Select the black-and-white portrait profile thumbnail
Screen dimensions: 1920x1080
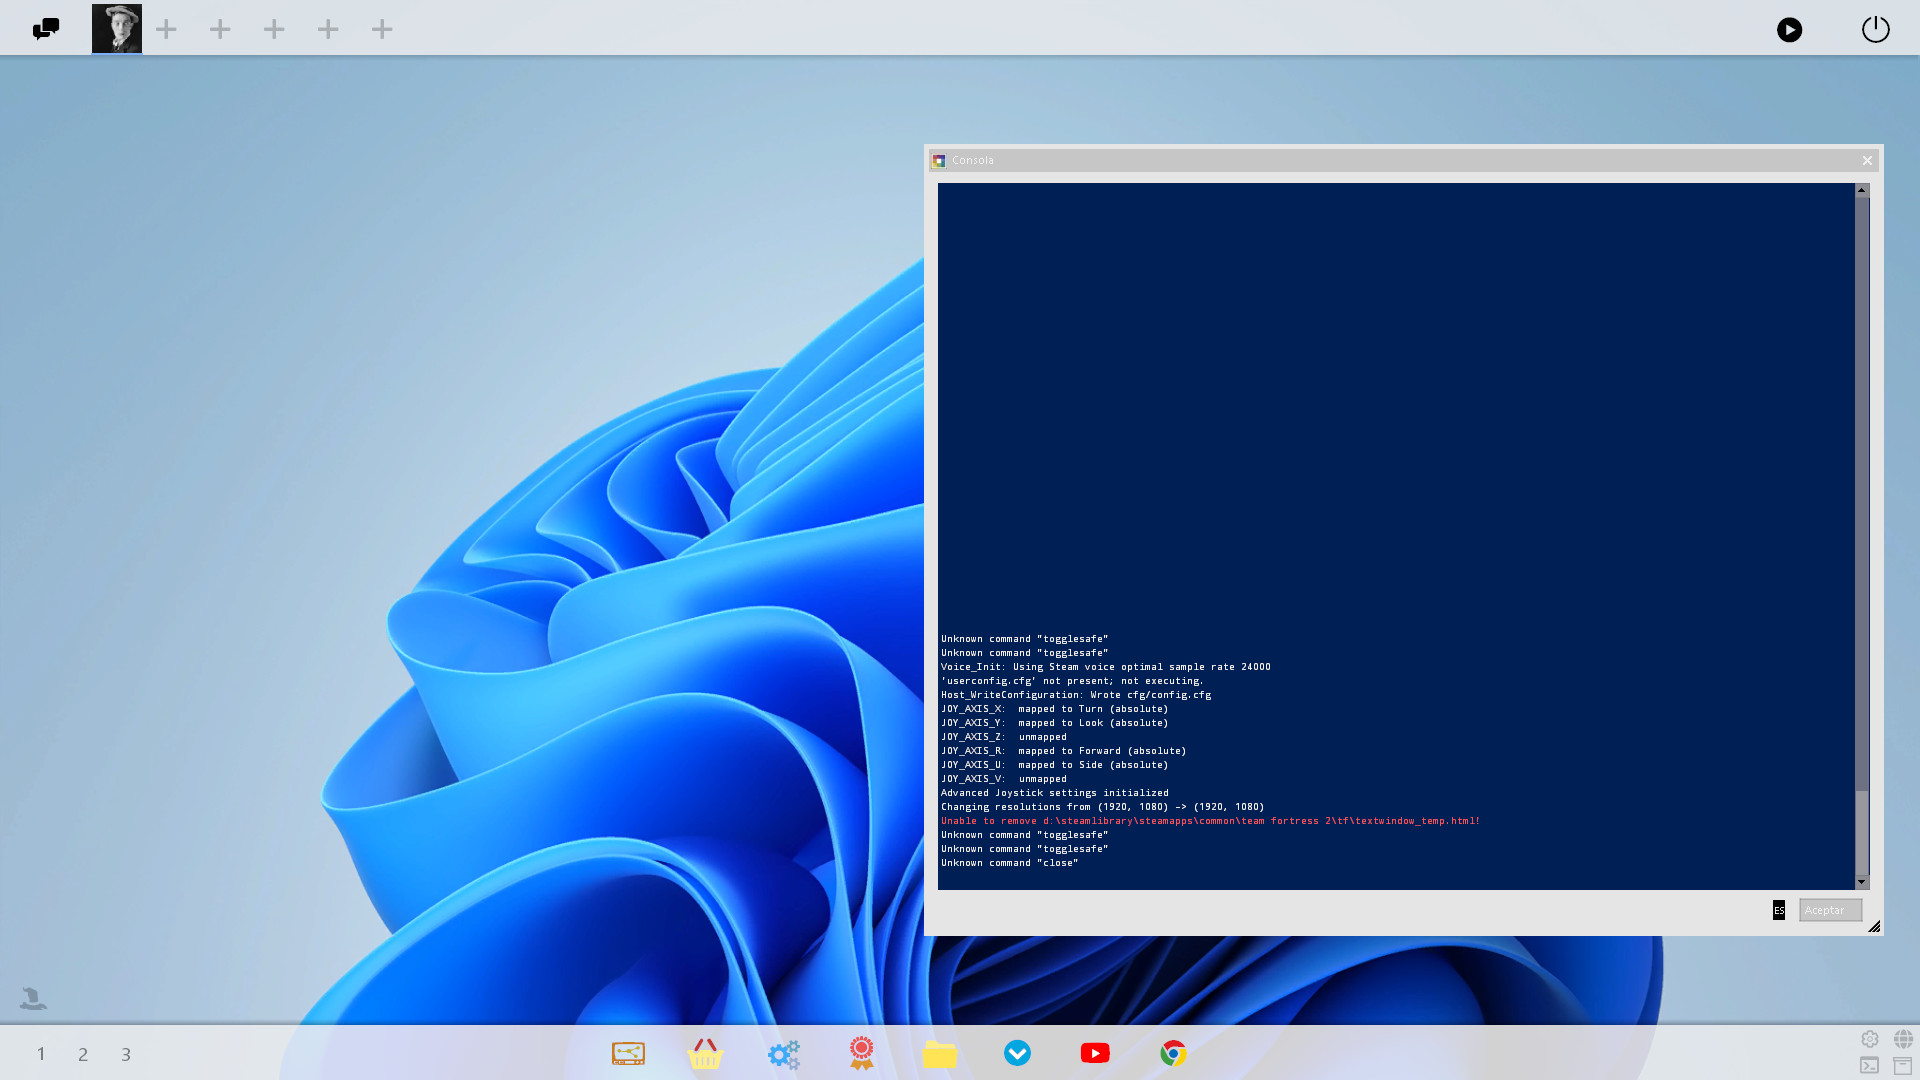coord(117,29)
